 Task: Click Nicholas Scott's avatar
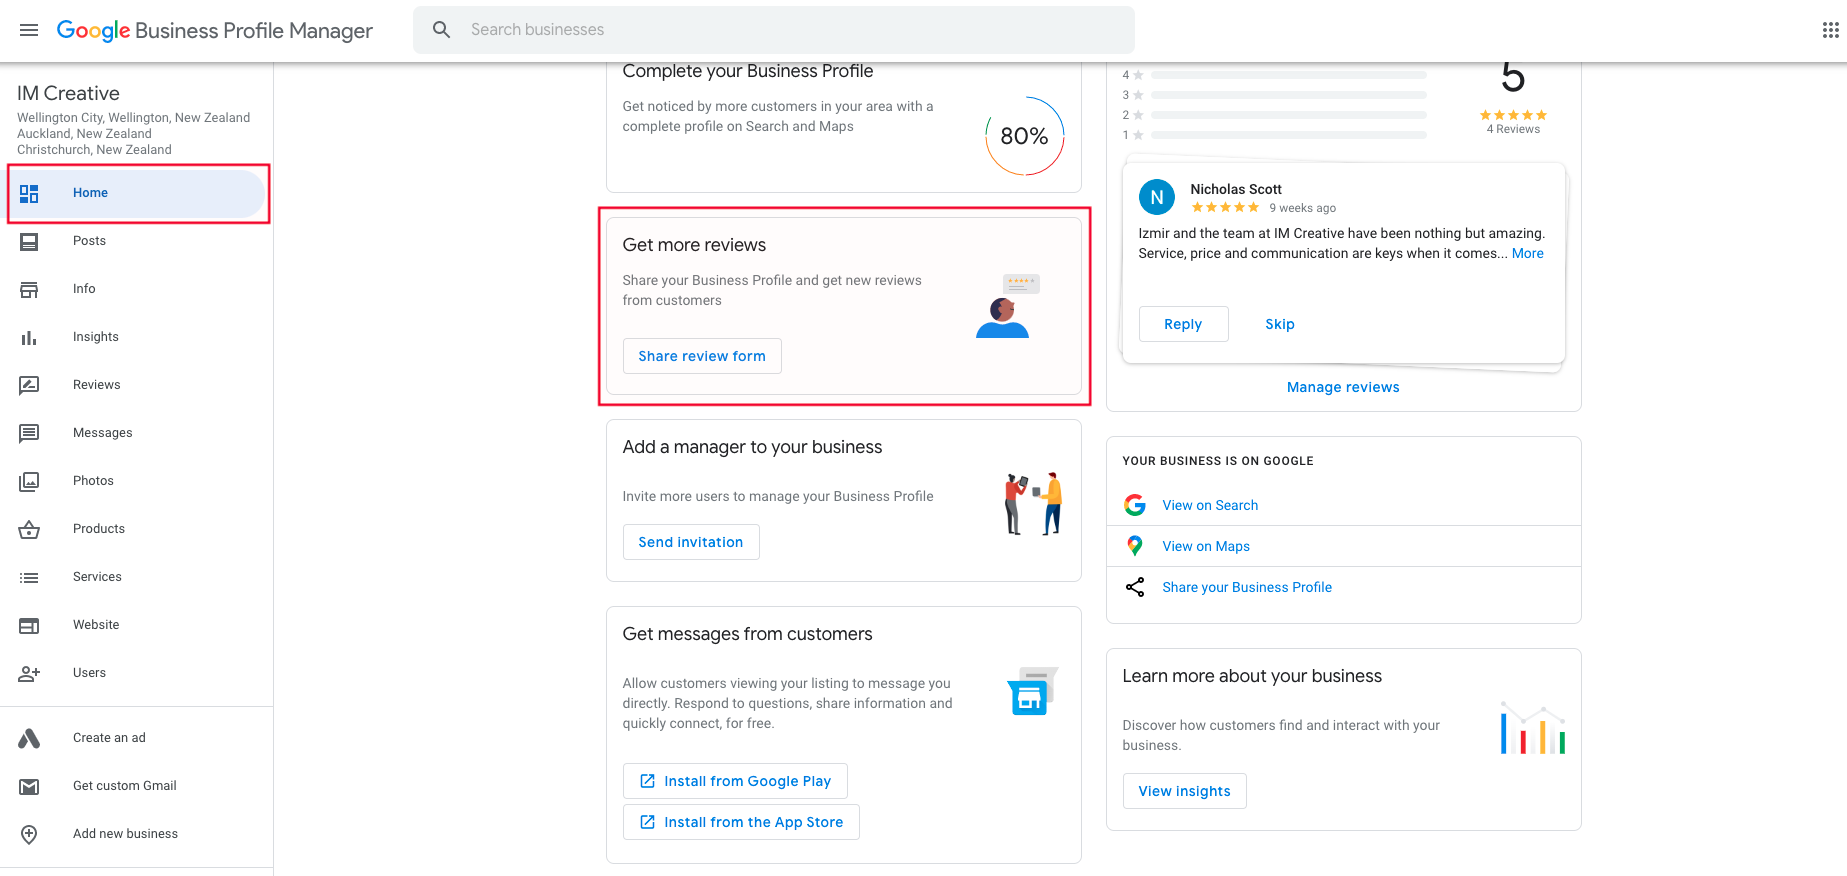pos(1157,197)
